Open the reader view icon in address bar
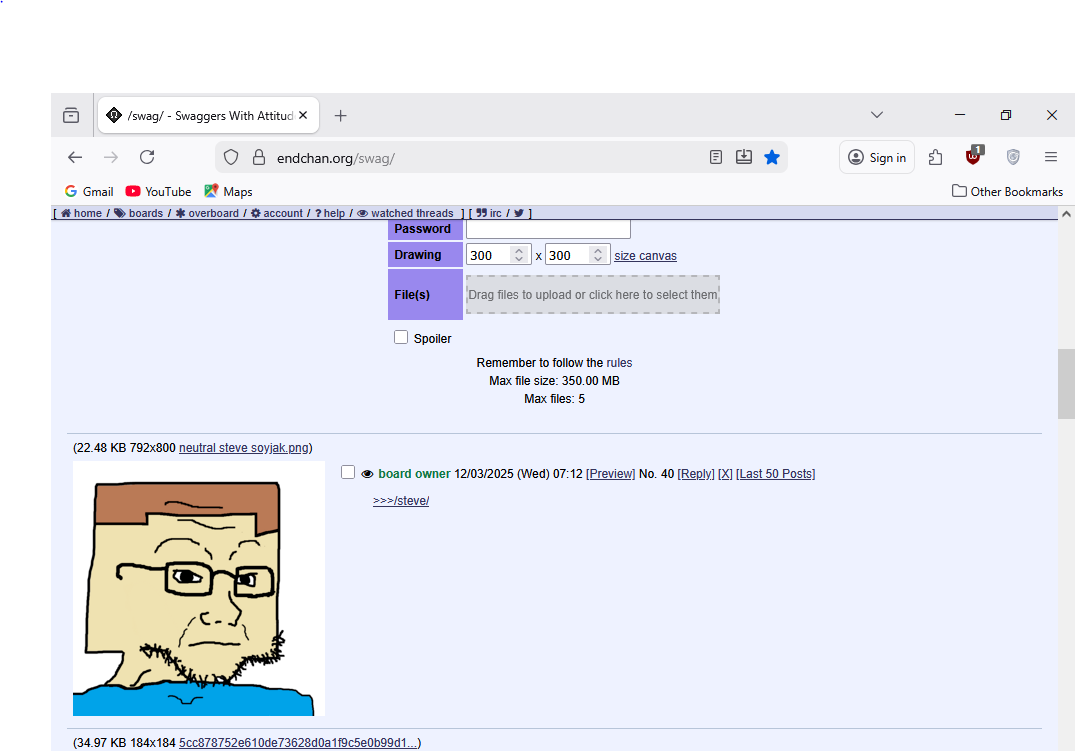 pyautogui.click(x=716, y=157)
